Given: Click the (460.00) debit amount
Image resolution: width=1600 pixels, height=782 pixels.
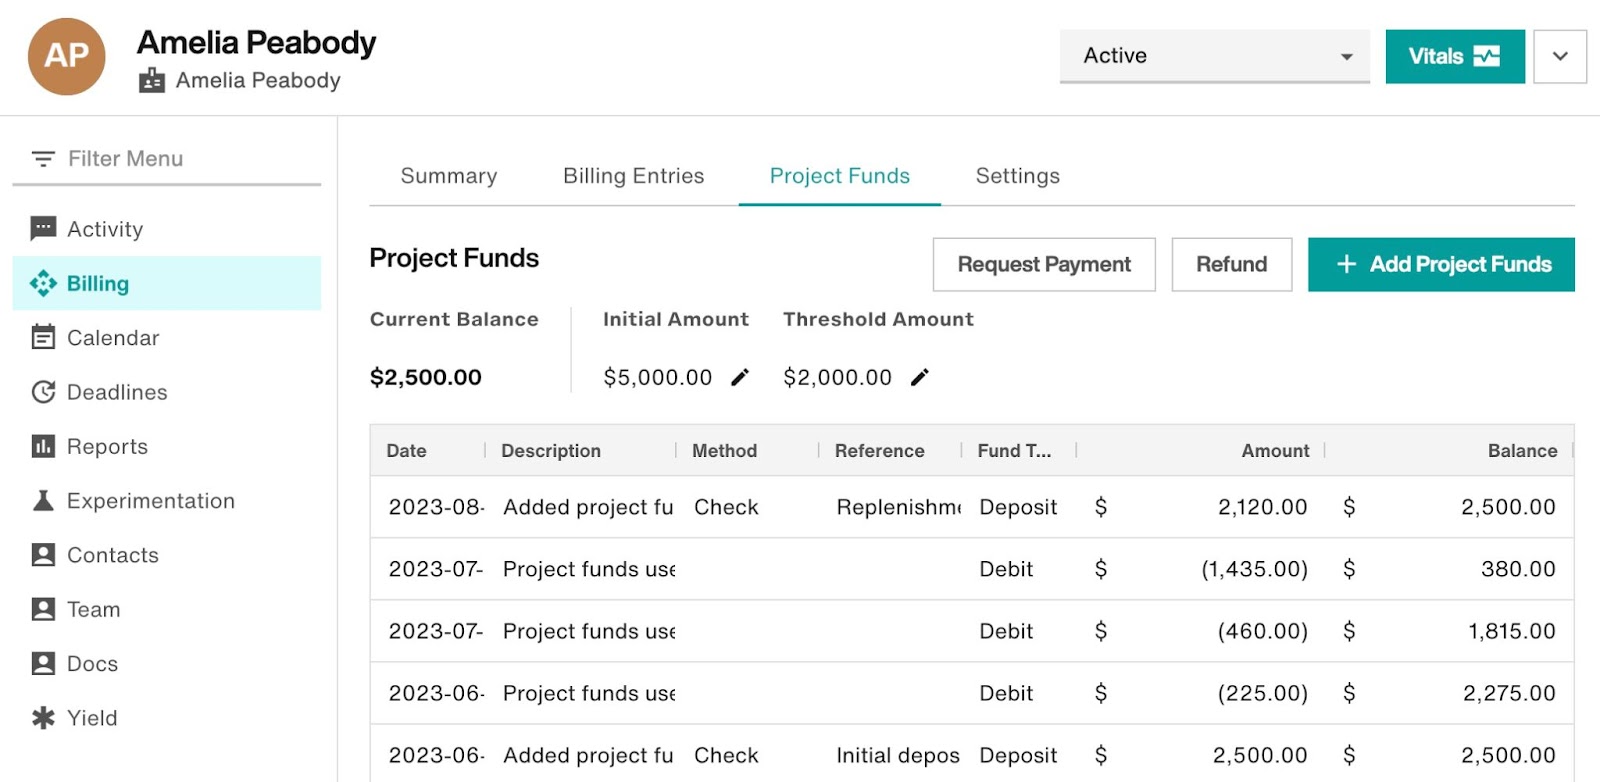Looking at the screenshot, I should coord(1262,631).
